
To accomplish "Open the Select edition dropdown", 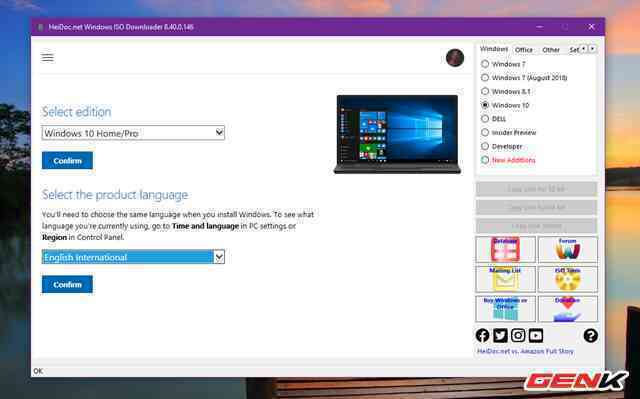I will point(133,133).
